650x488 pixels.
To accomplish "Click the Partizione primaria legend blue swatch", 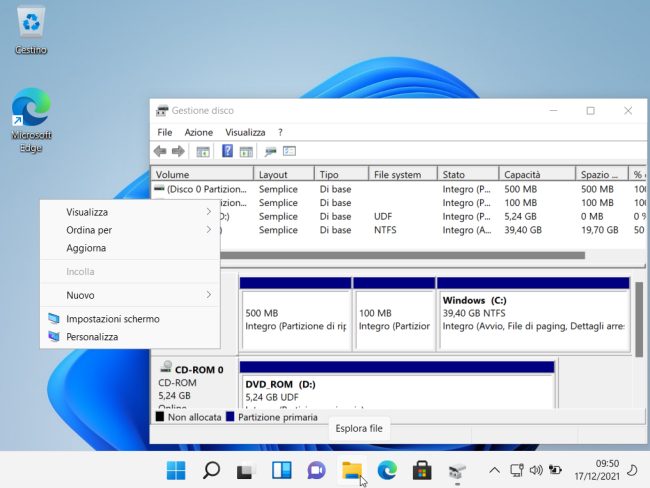I will coord(230,417).
